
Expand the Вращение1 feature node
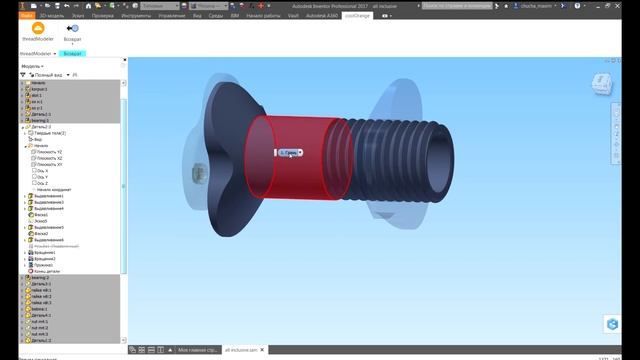click(25, 253)
